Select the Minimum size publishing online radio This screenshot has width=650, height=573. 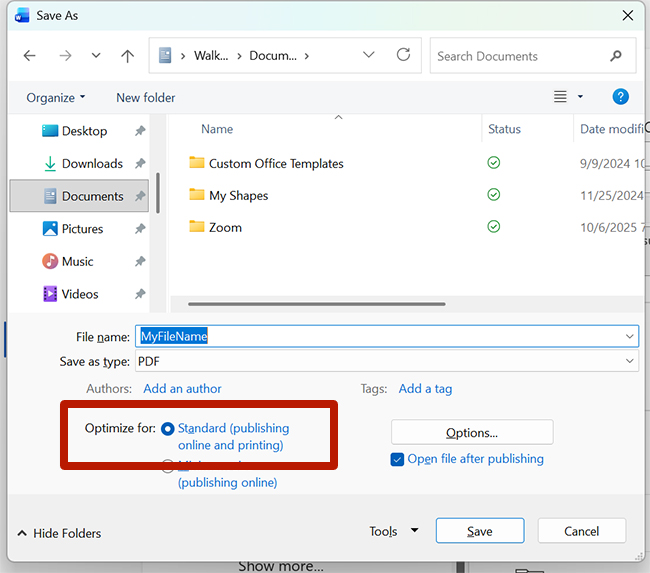tap(167, 466)
